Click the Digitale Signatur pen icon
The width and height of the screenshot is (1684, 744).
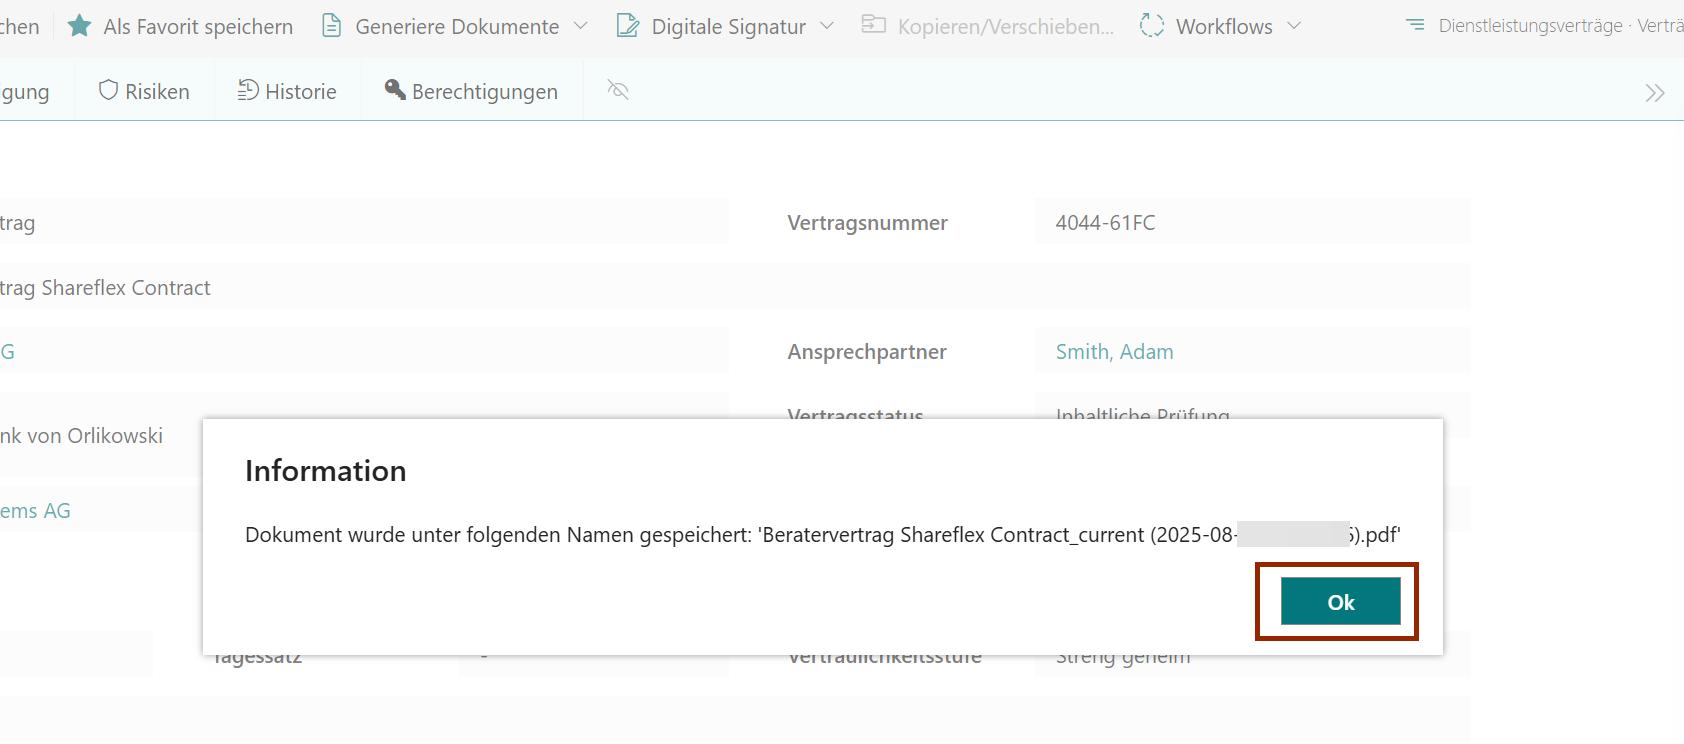[x=627, y=26]
